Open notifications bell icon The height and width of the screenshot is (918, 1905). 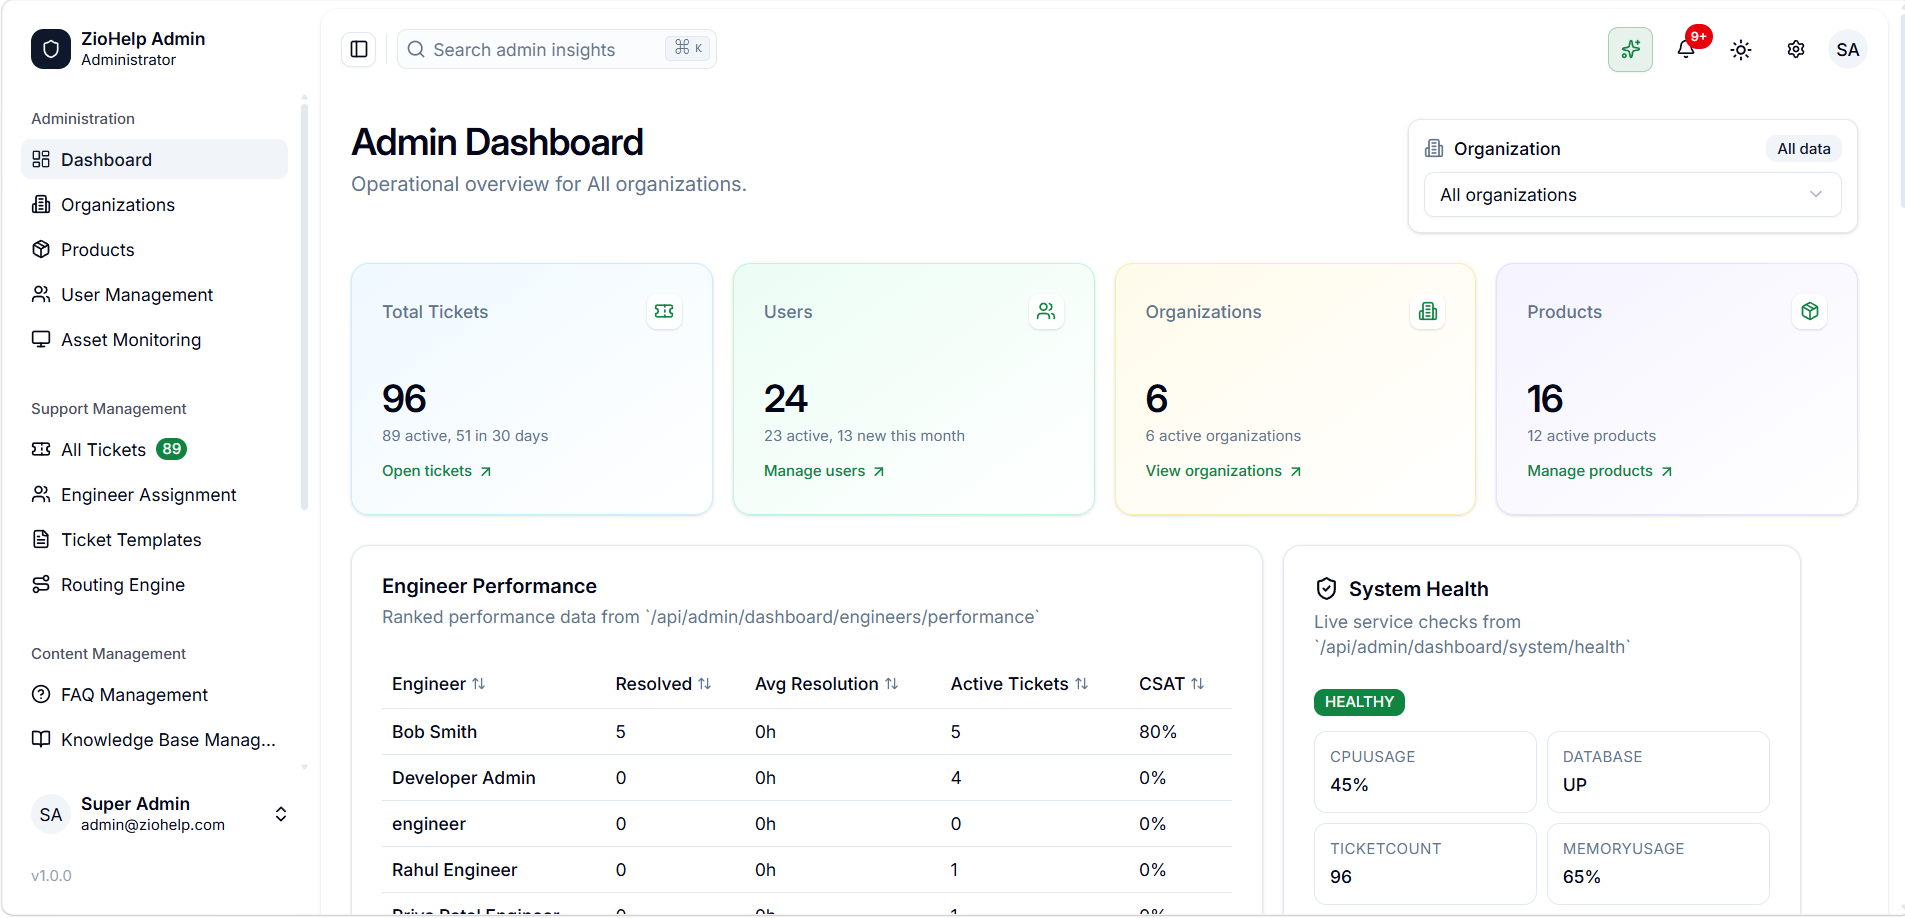coord(1686,49)
